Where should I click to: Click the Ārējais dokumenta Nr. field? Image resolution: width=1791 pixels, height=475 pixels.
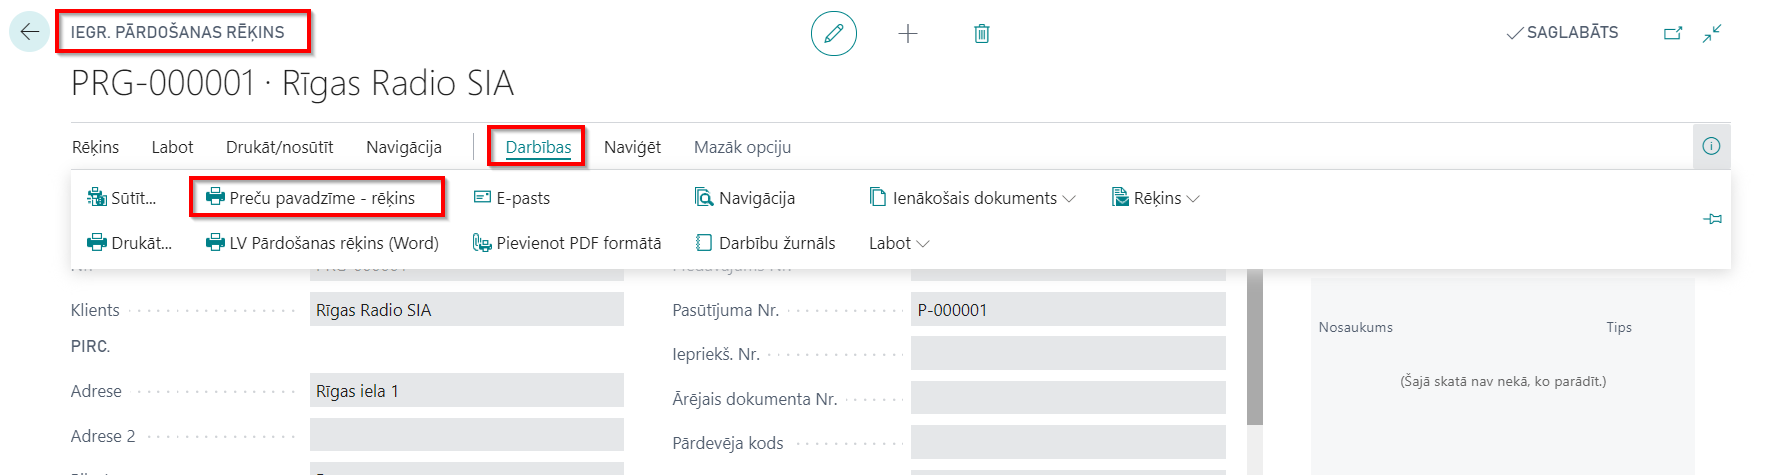coord(1068,398)
